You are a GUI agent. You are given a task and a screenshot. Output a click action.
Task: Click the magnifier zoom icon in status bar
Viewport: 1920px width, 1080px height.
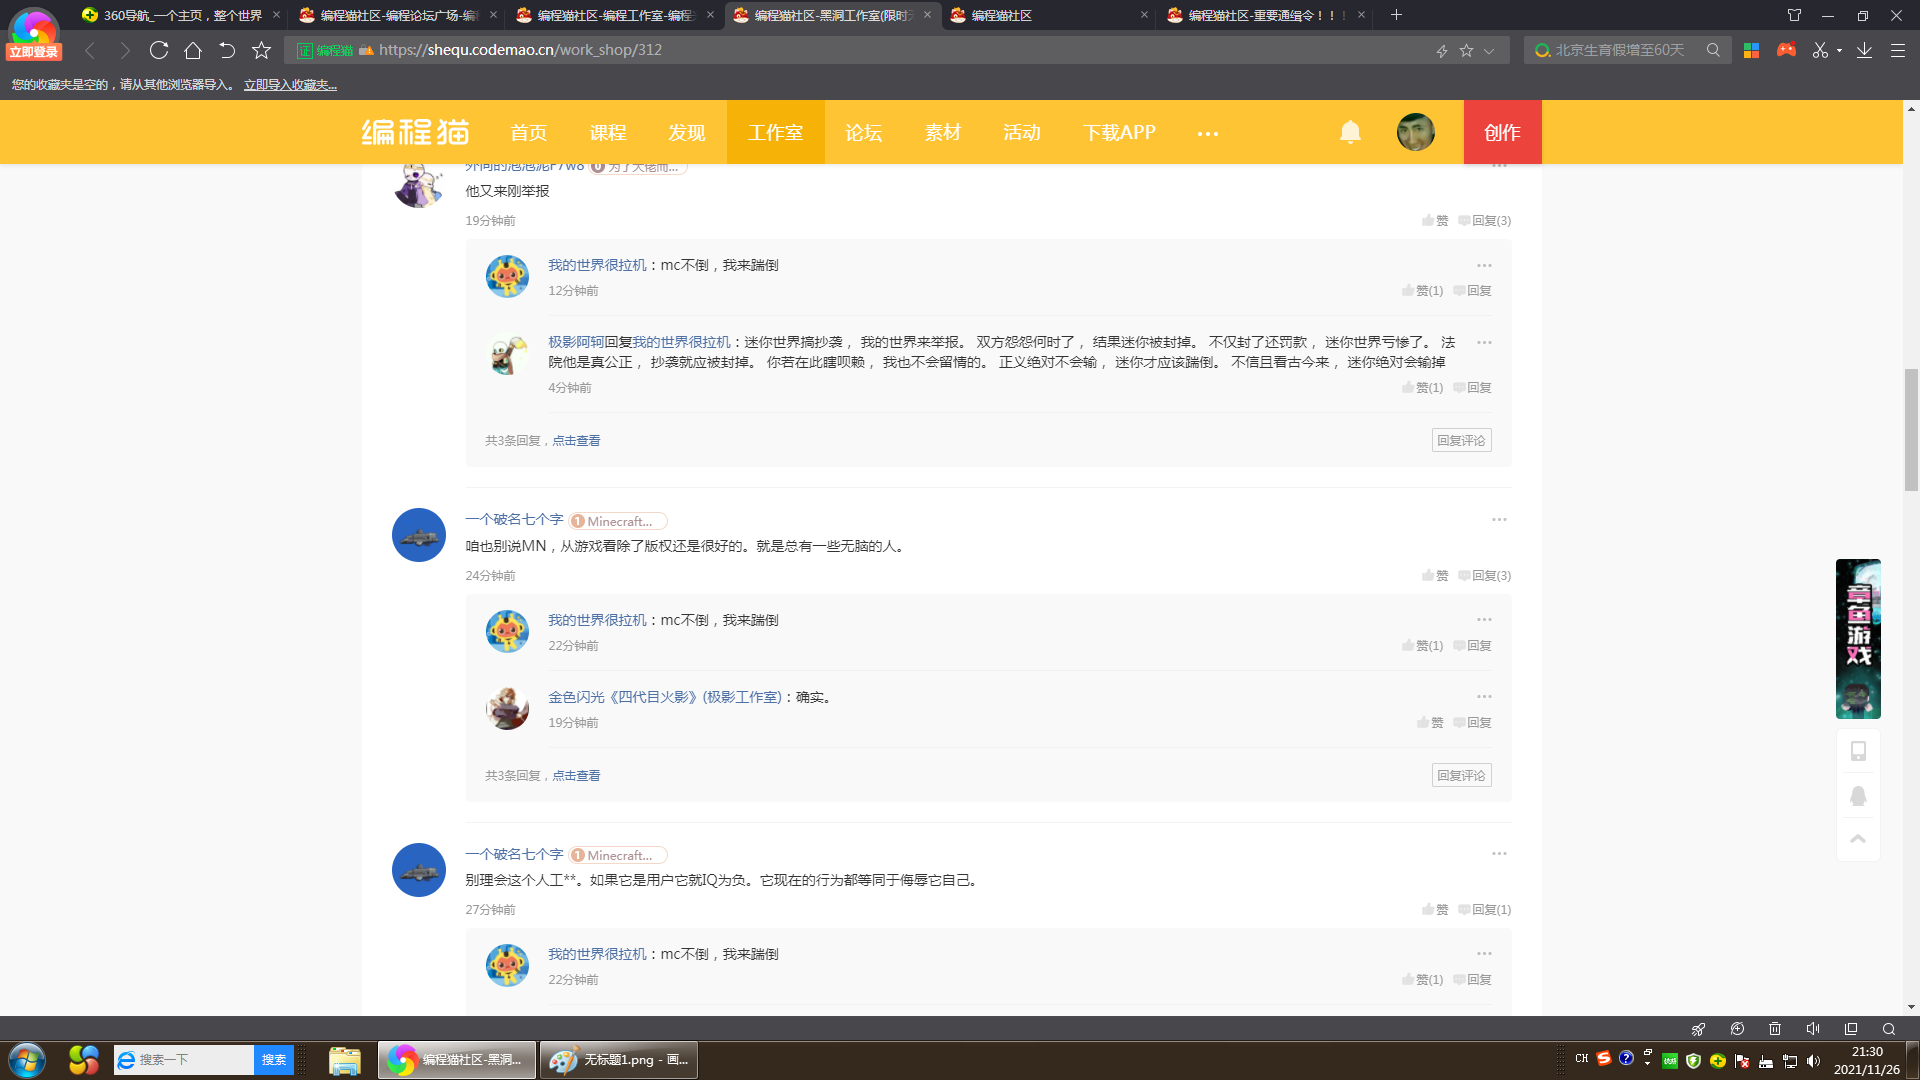pyautogui.click(x=1889, y=1029)
